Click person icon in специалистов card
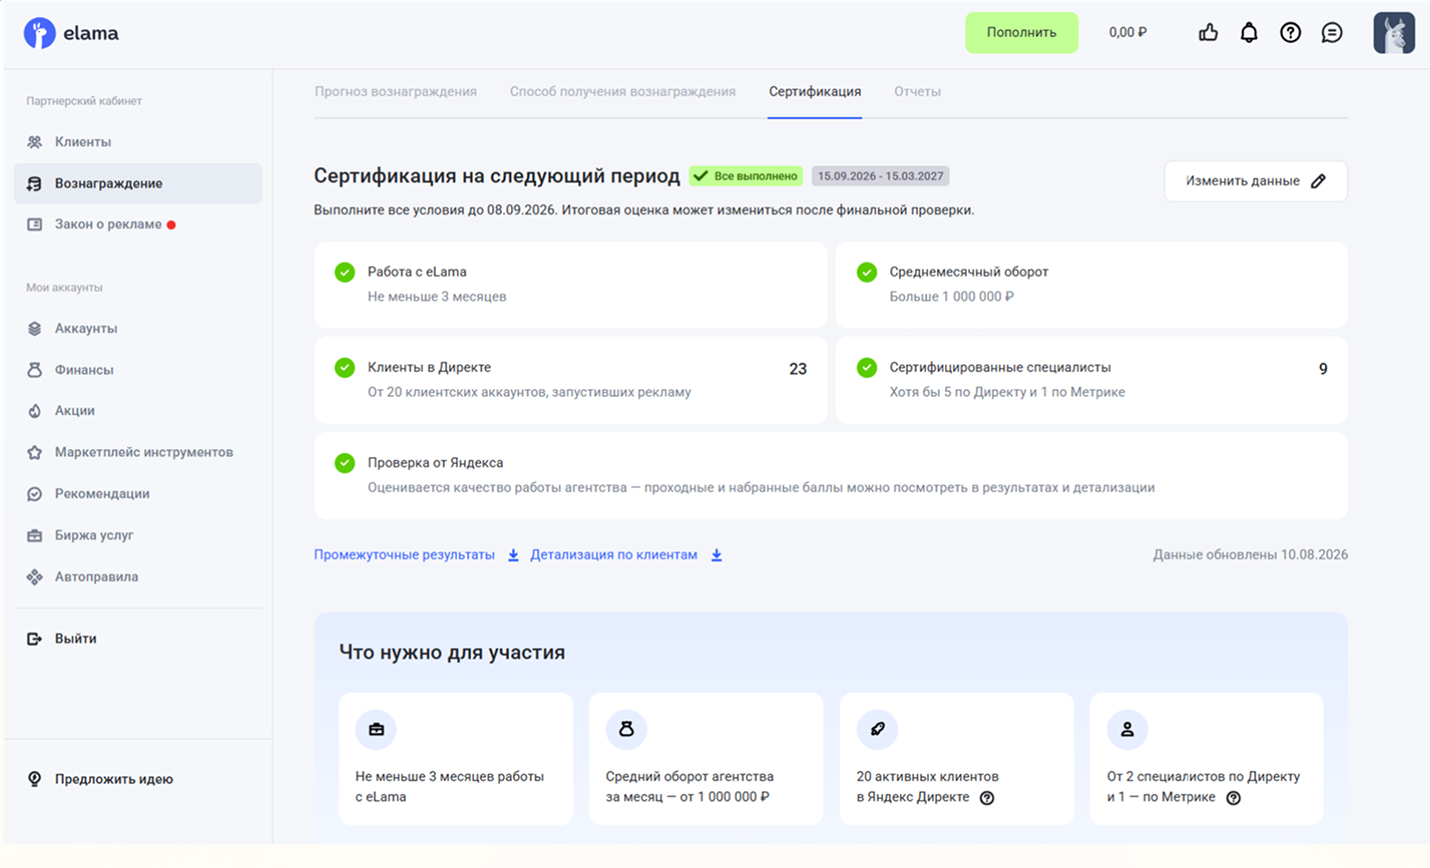Image resolution: width=1430 pixels, height=868 pixels. 1127,729
